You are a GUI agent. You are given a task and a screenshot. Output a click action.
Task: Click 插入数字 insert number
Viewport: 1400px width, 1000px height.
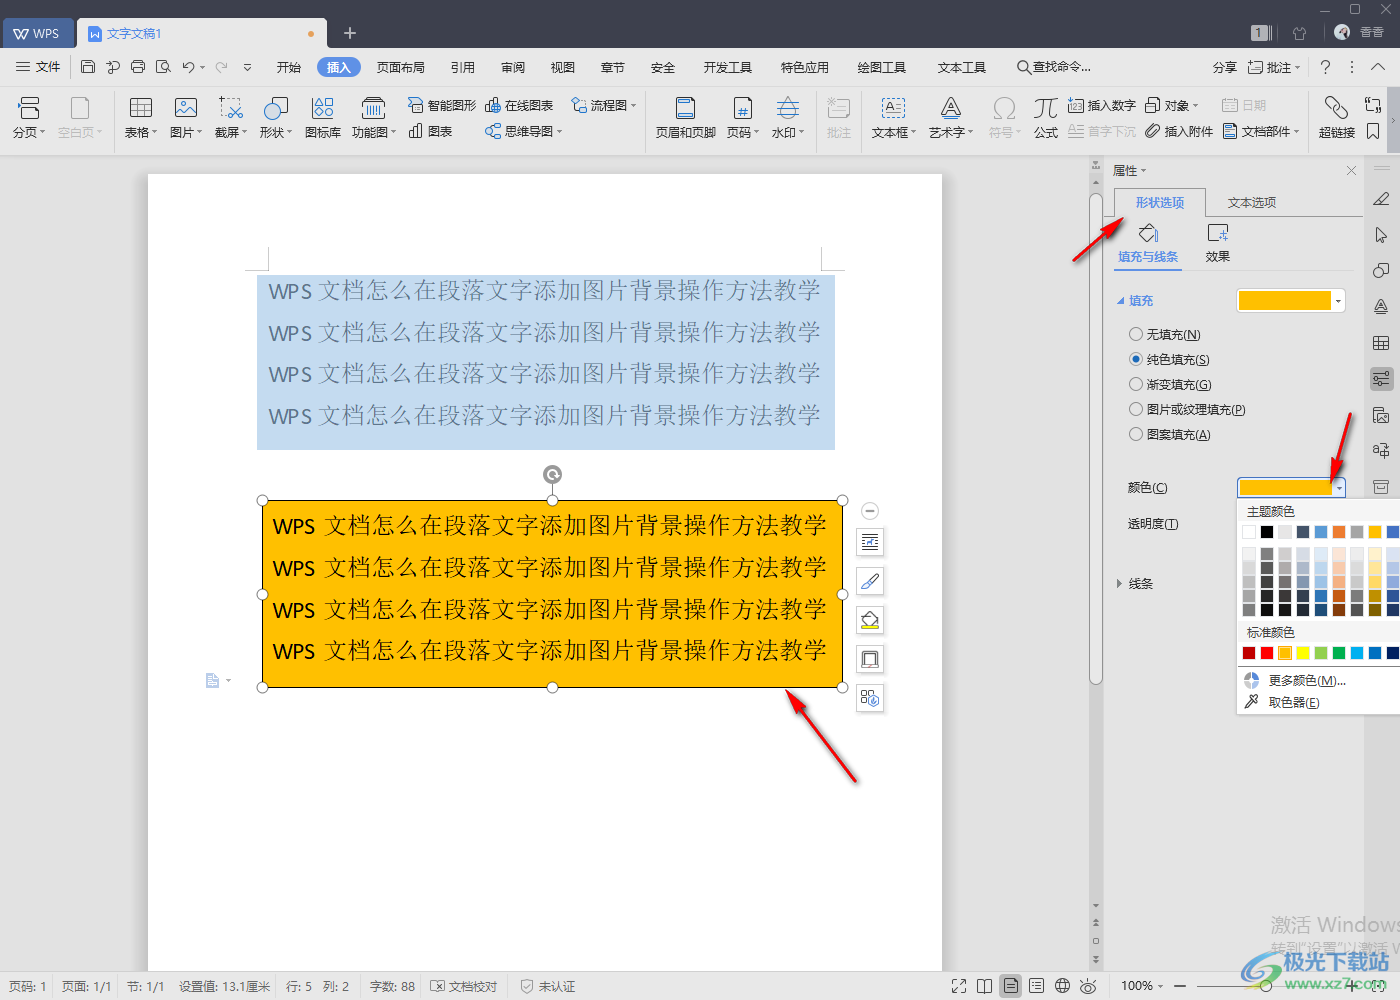(x=1101, y=105)
